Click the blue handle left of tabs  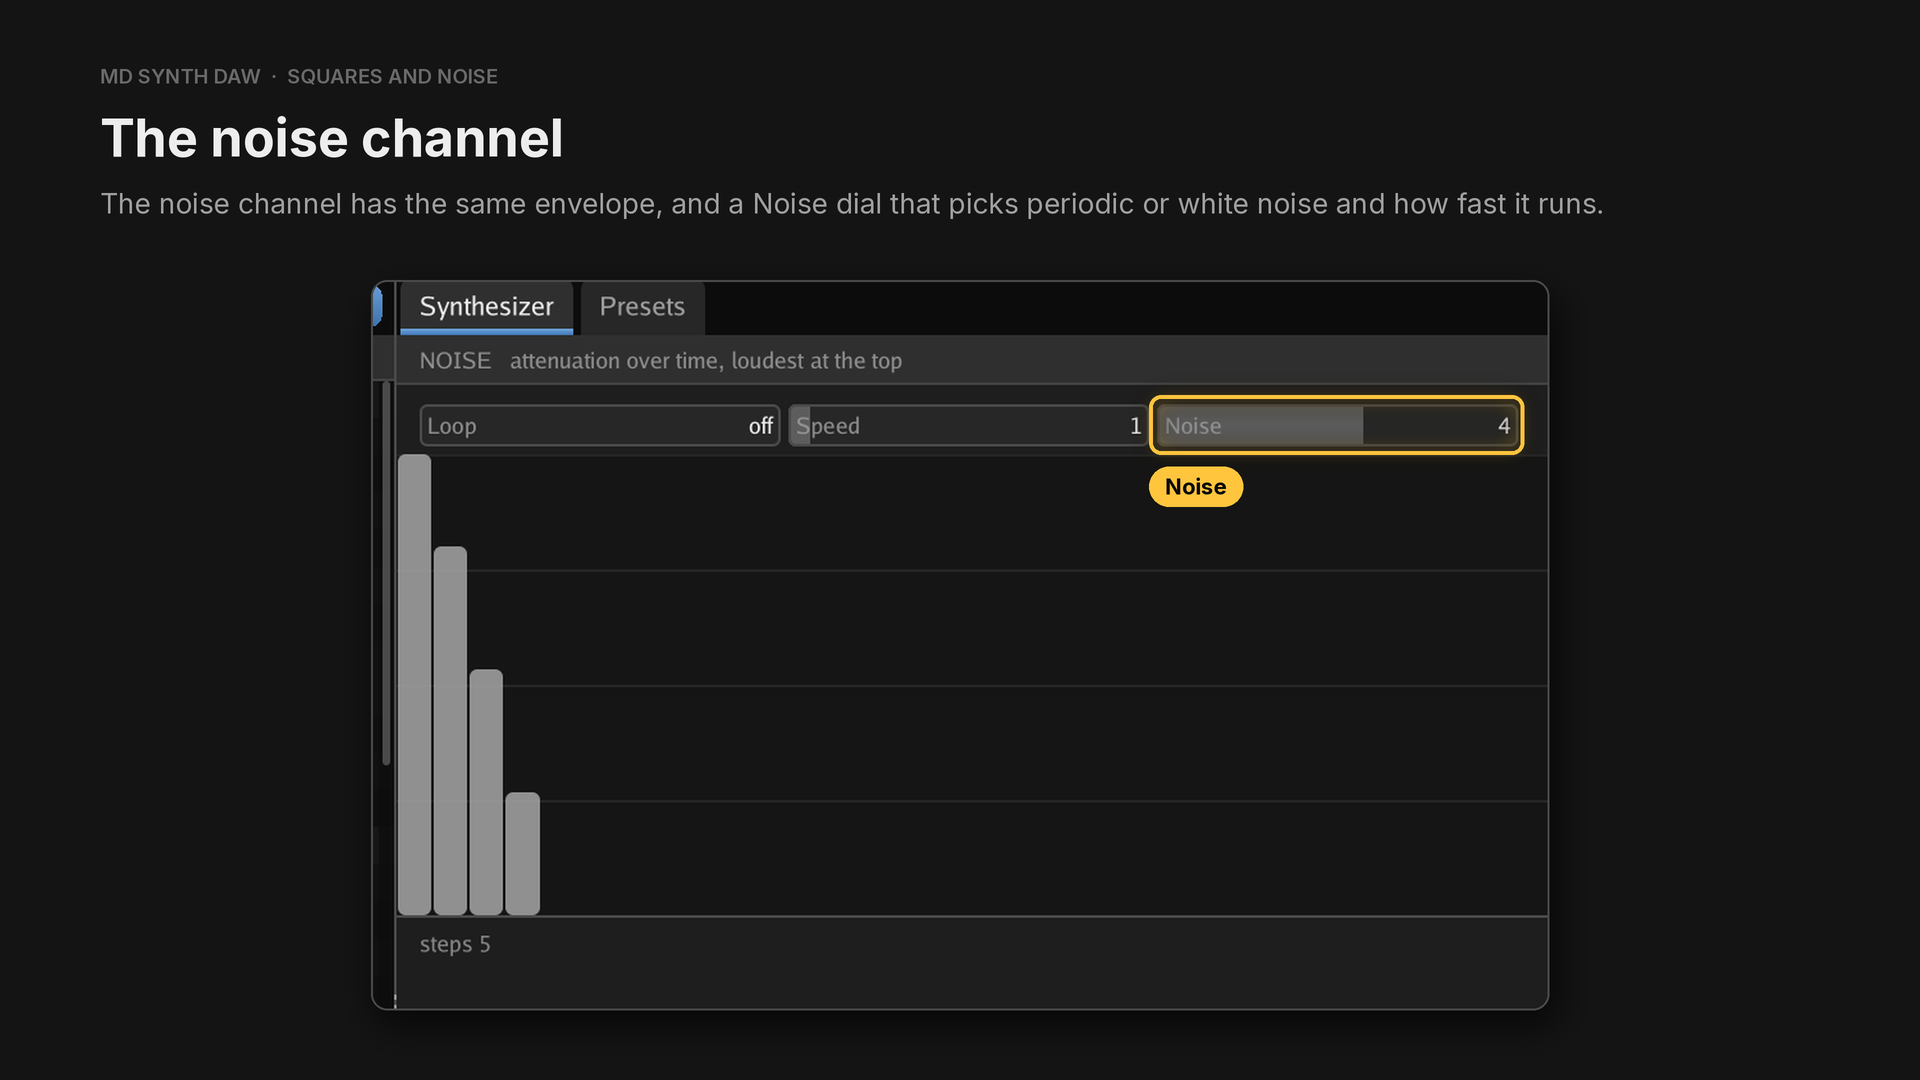378,306
